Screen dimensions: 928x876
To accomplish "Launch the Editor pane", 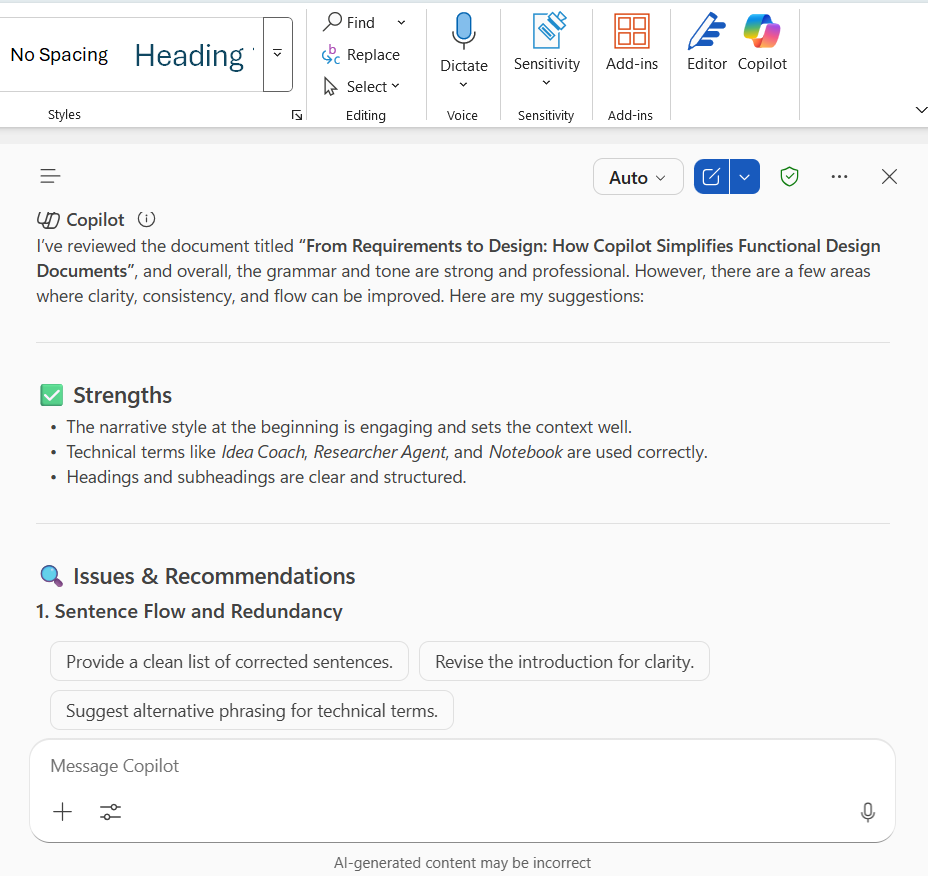I will (x=707, y=41).
